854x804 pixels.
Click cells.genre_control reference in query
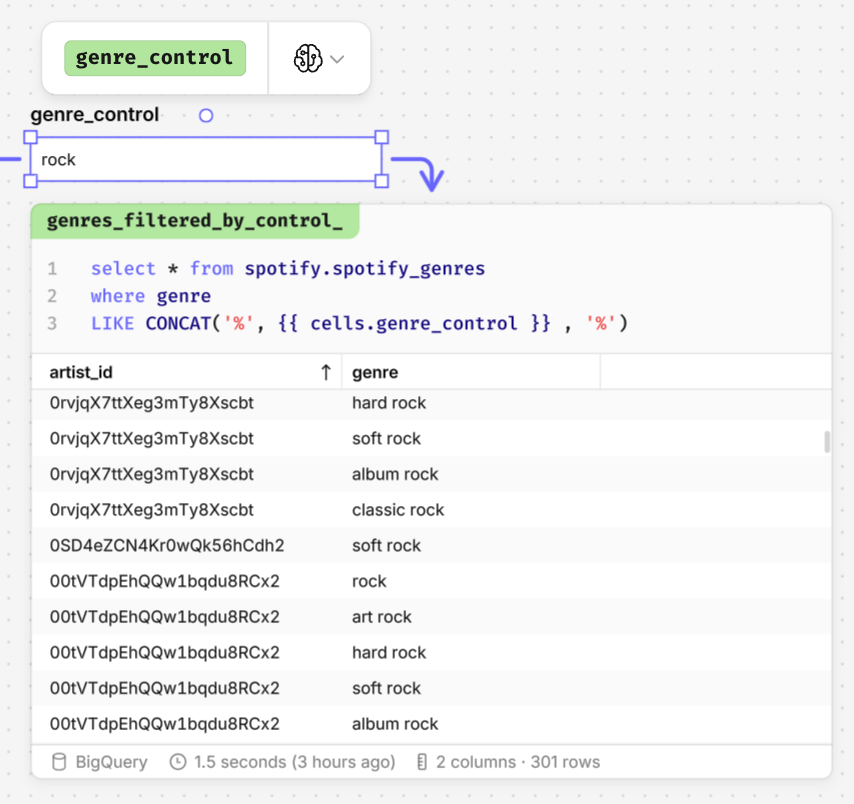click(413, 324)
